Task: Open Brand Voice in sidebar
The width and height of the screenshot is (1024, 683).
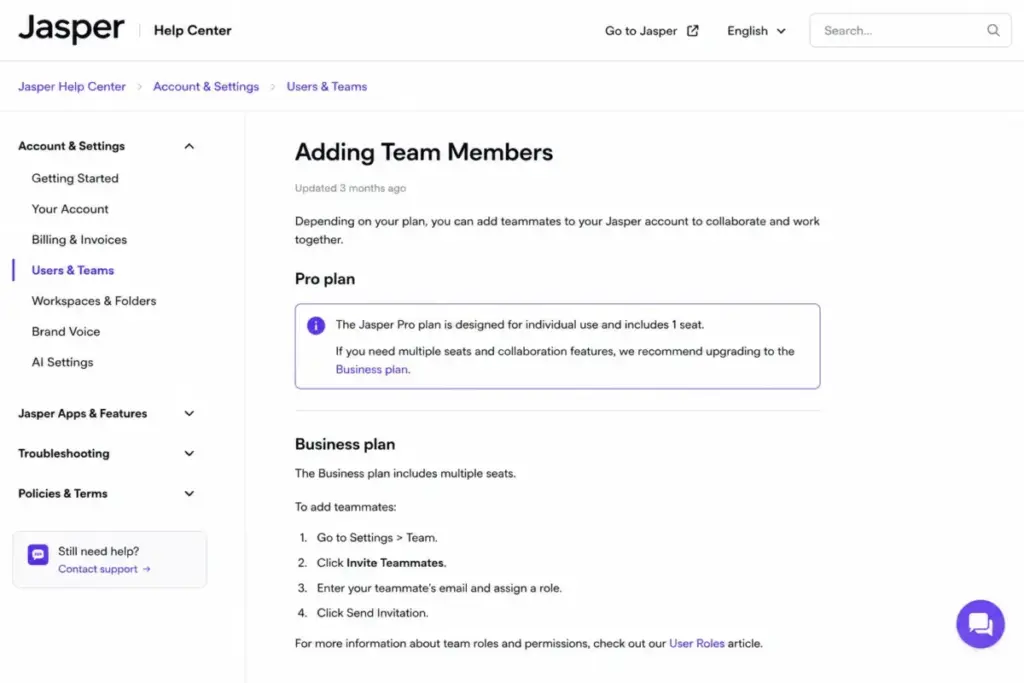Action: tap(66, 332)
